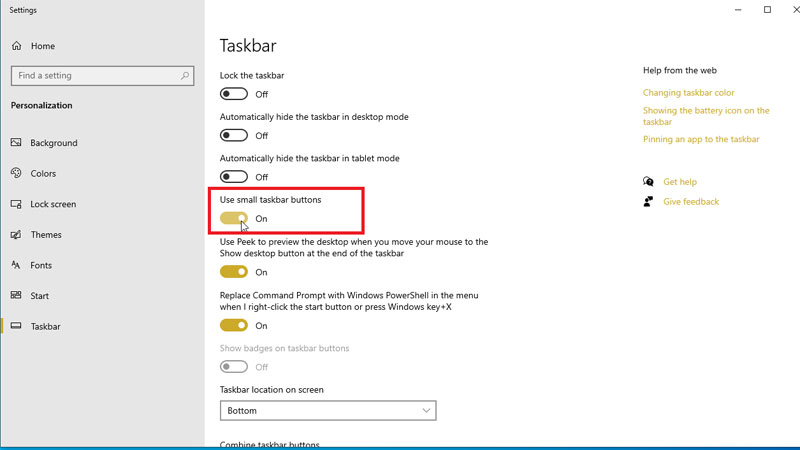
Task: Toggle the Lock the taskbar switch
Action: click(234, 94)
